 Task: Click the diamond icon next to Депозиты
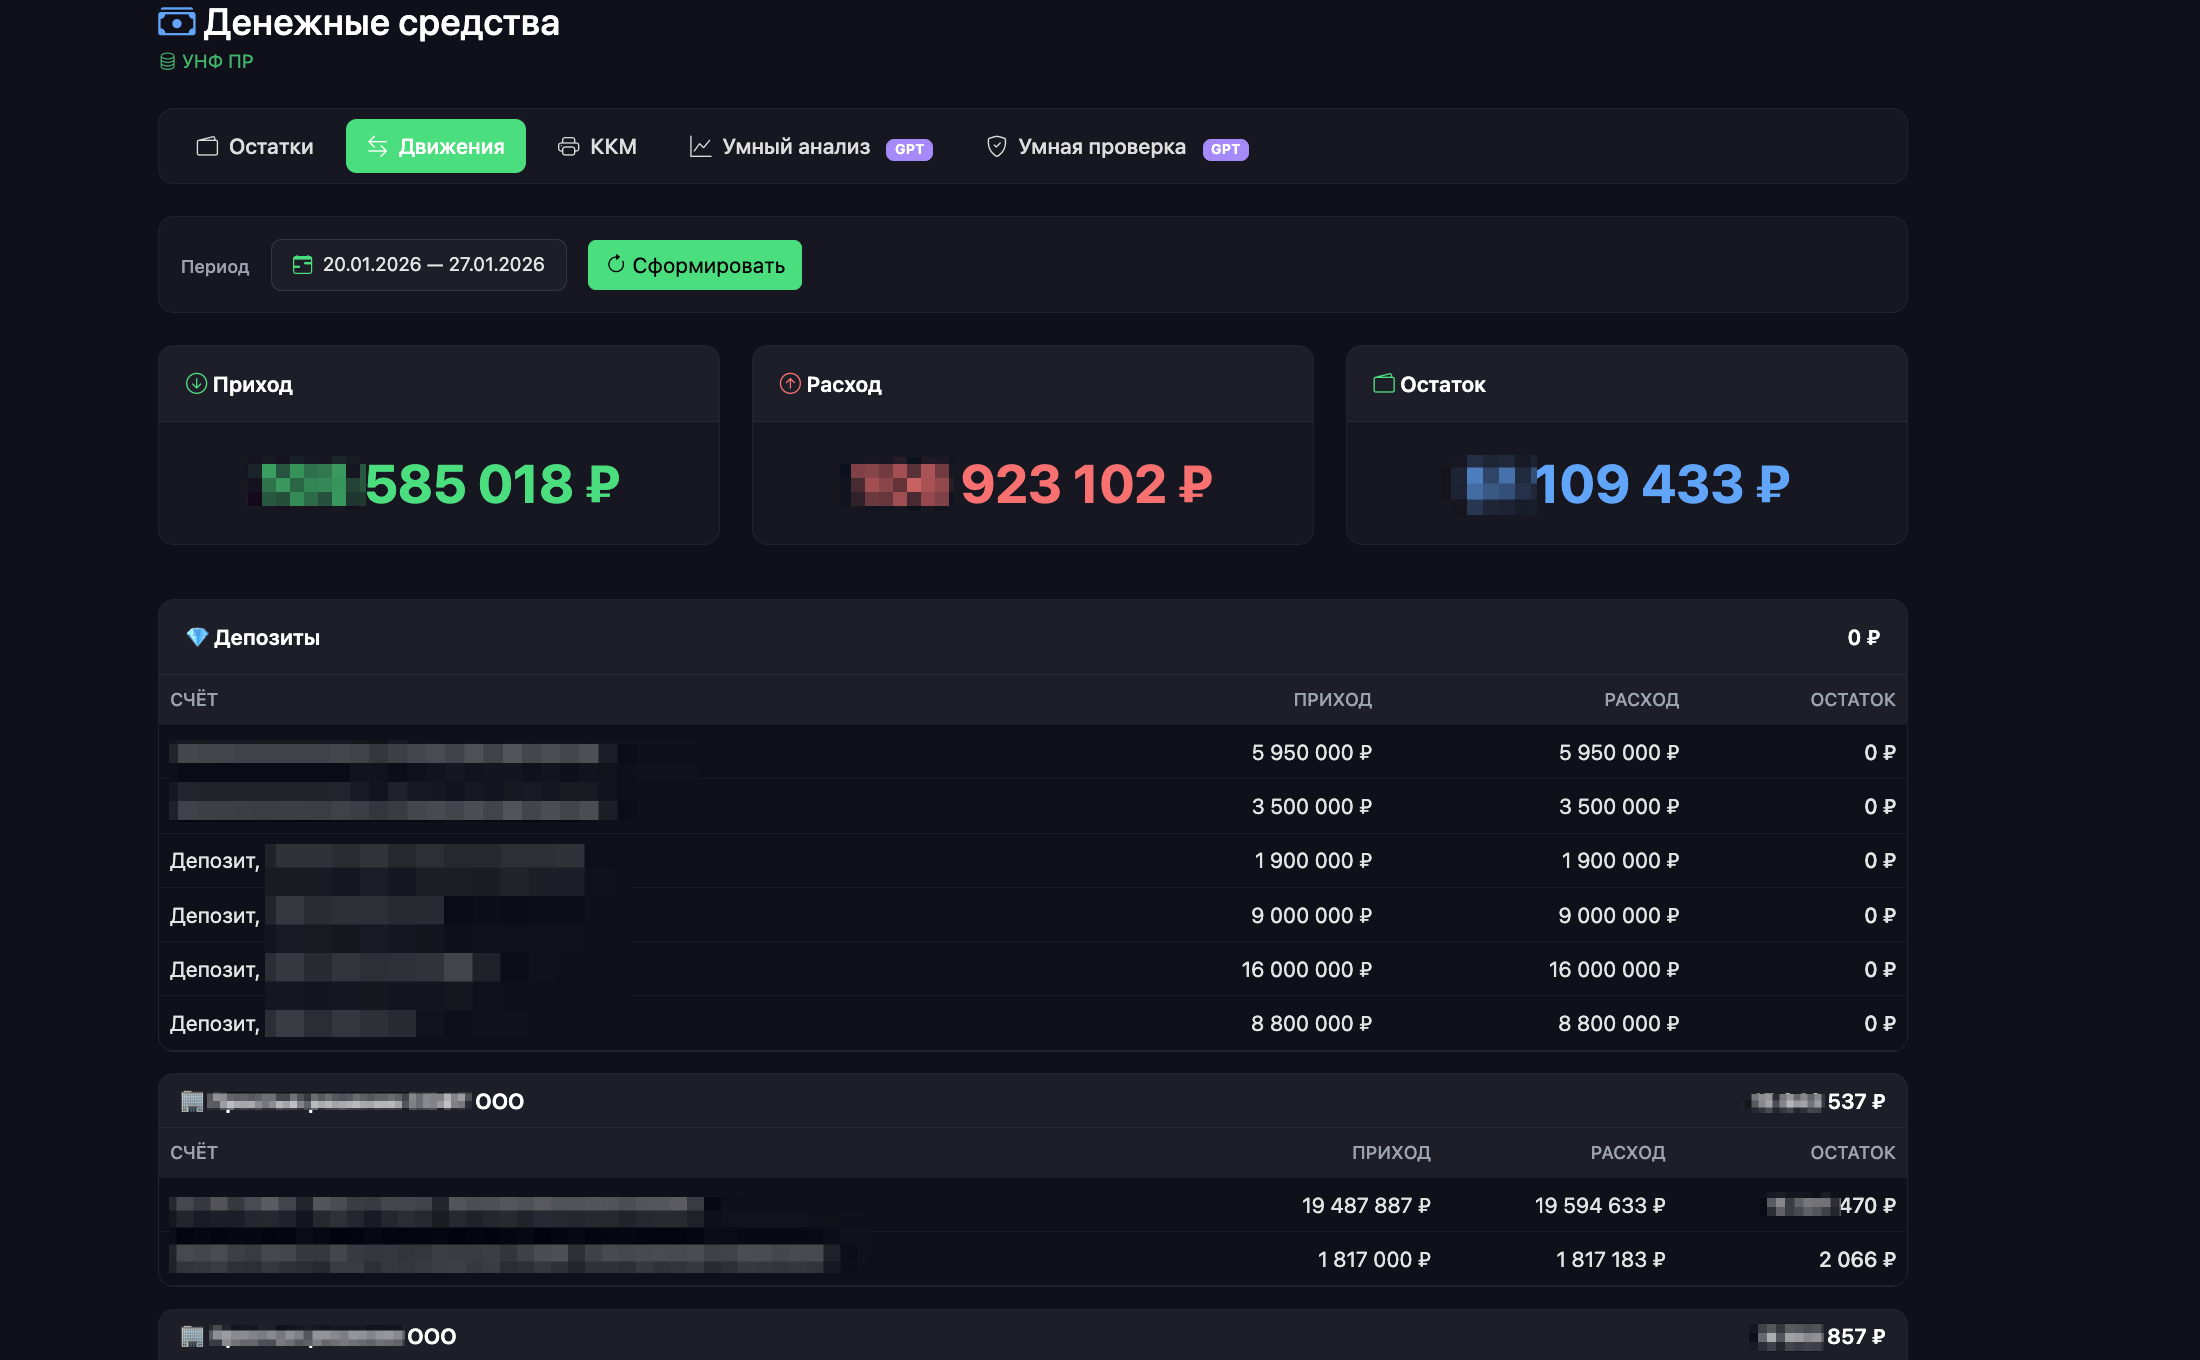[197, 637]
